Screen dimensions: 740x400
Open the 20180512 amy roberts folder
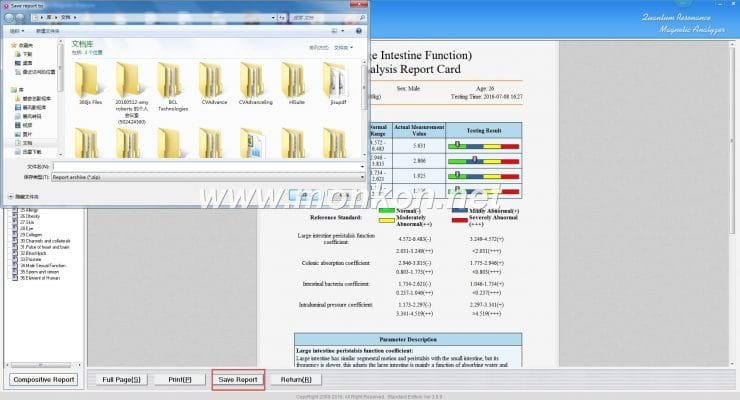131,93
